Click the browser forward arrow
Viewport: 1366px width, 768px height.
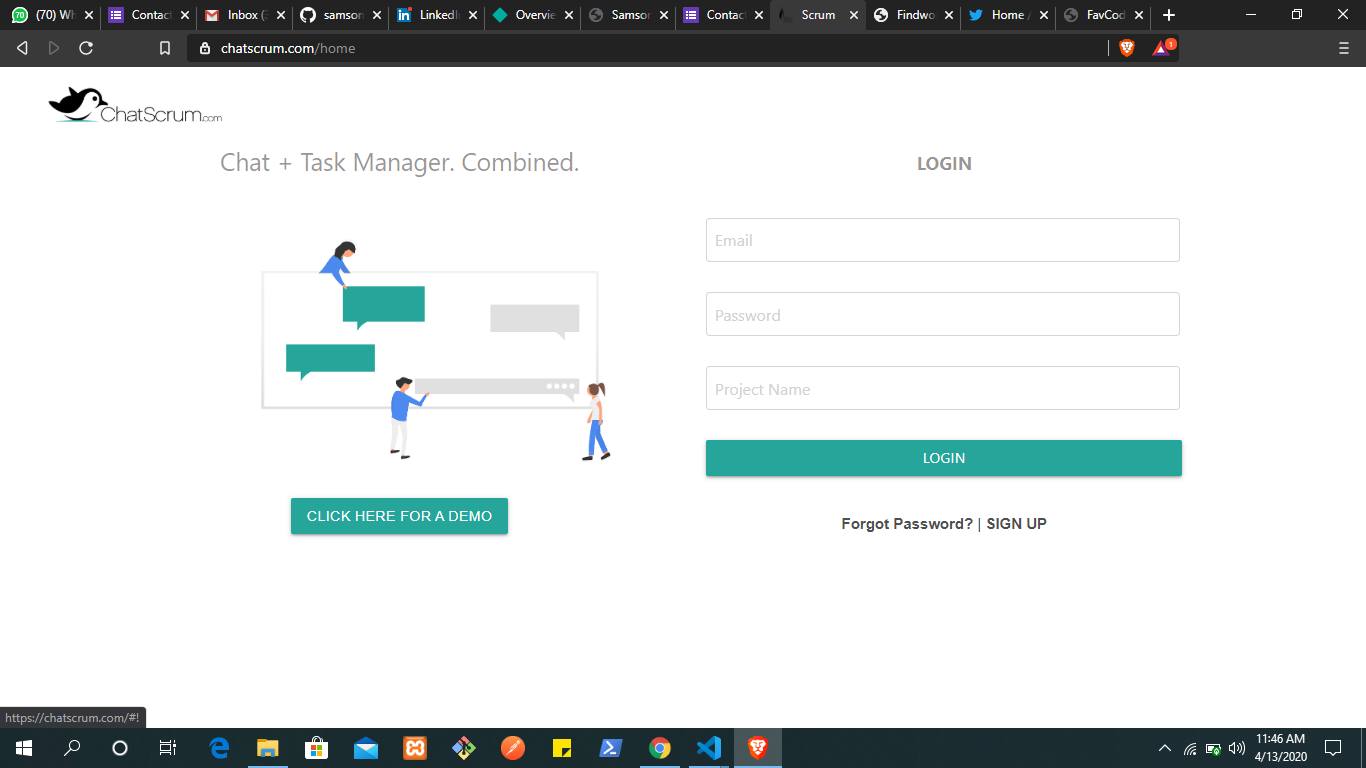point(54,48)
